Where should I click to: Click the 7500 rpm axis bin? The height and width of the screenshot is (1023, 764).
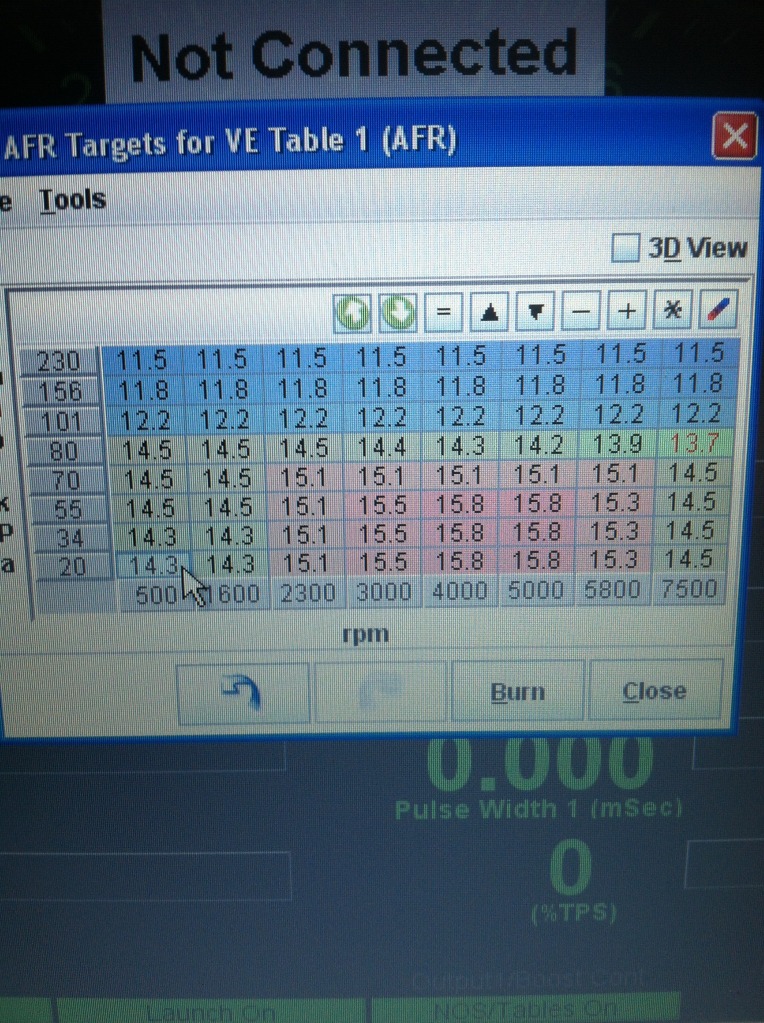(x=689, y=587)
